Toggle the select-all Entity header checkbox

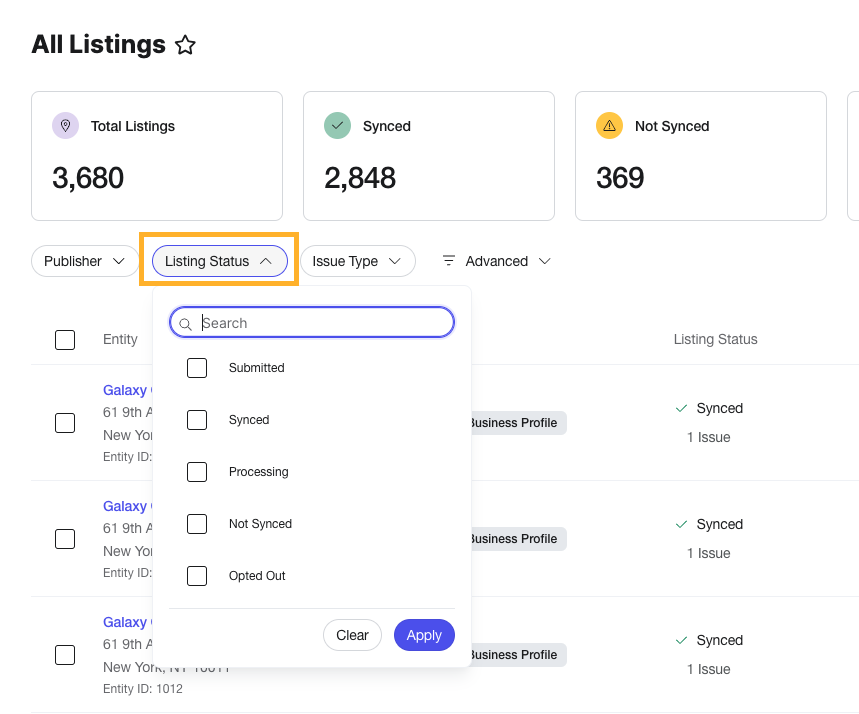pos(65,340)
